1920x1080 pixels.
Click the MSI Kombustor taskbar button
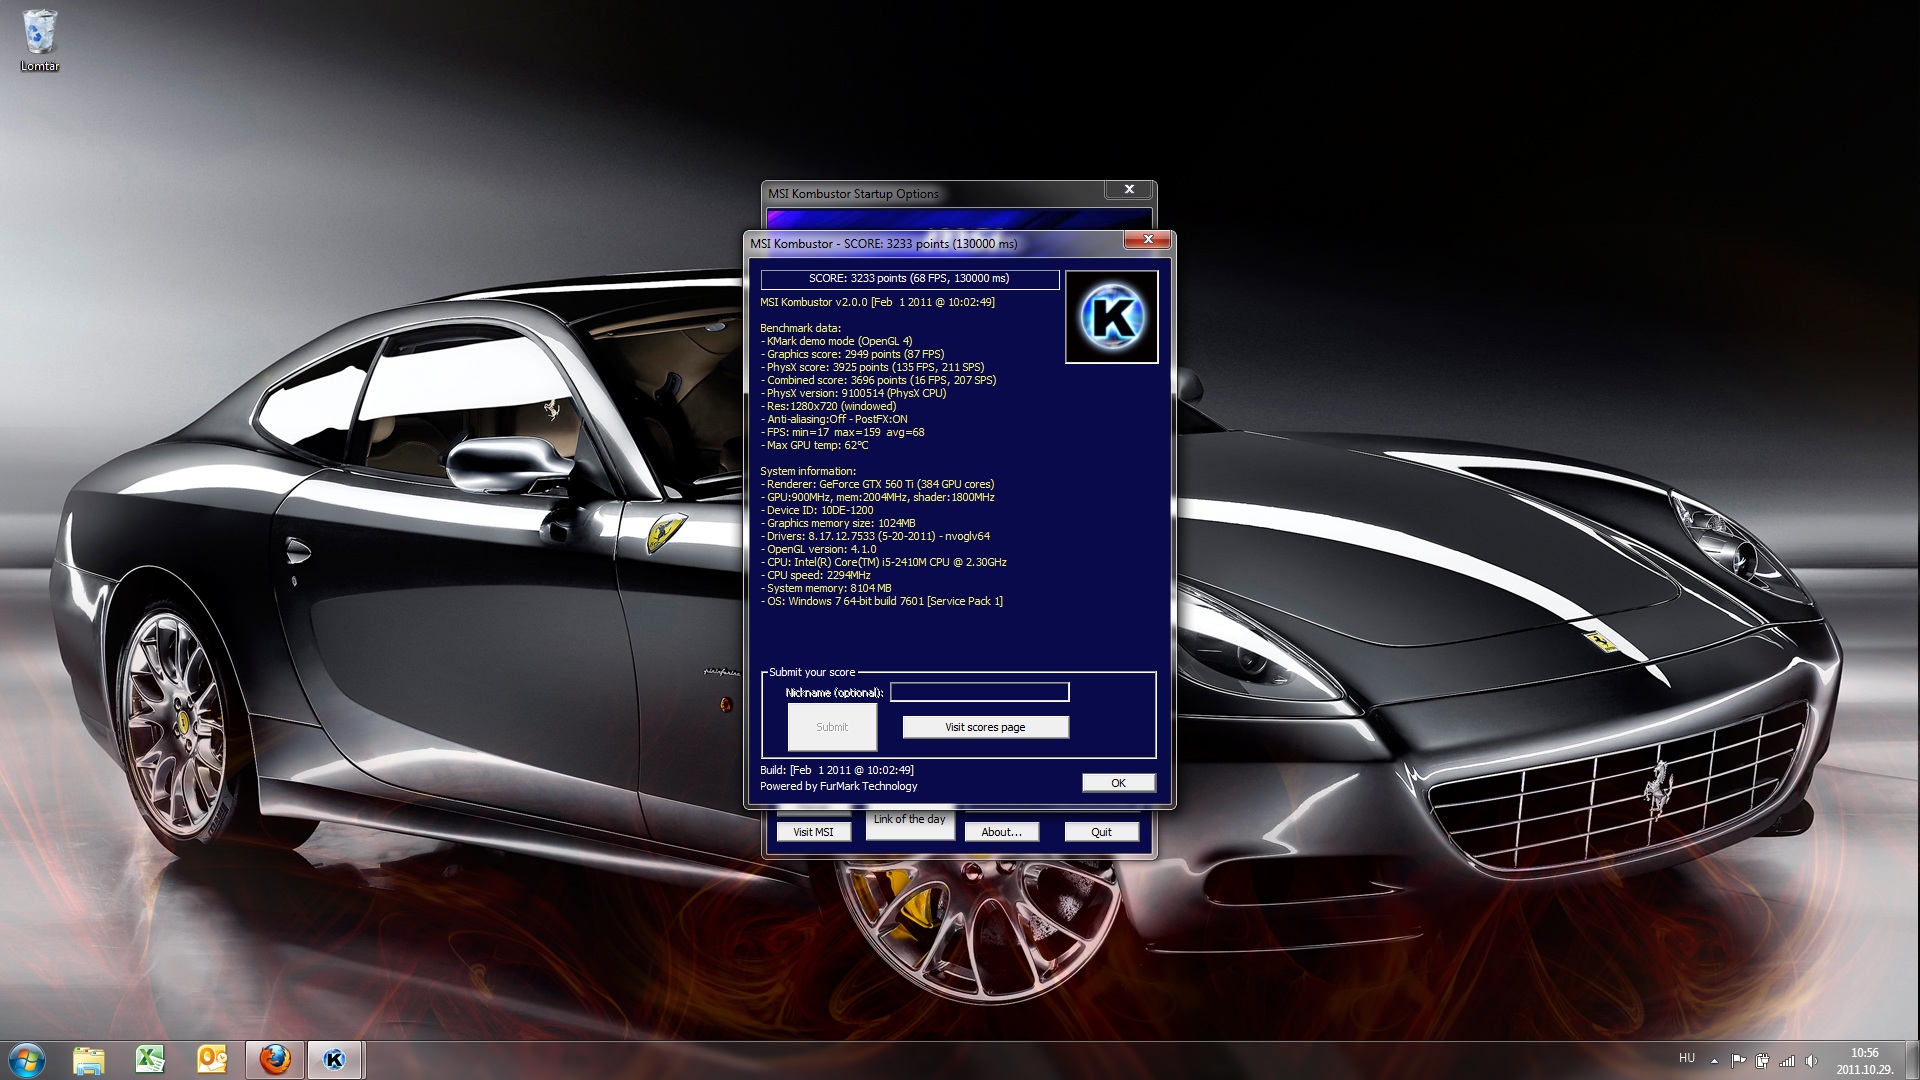[335, 1060]
